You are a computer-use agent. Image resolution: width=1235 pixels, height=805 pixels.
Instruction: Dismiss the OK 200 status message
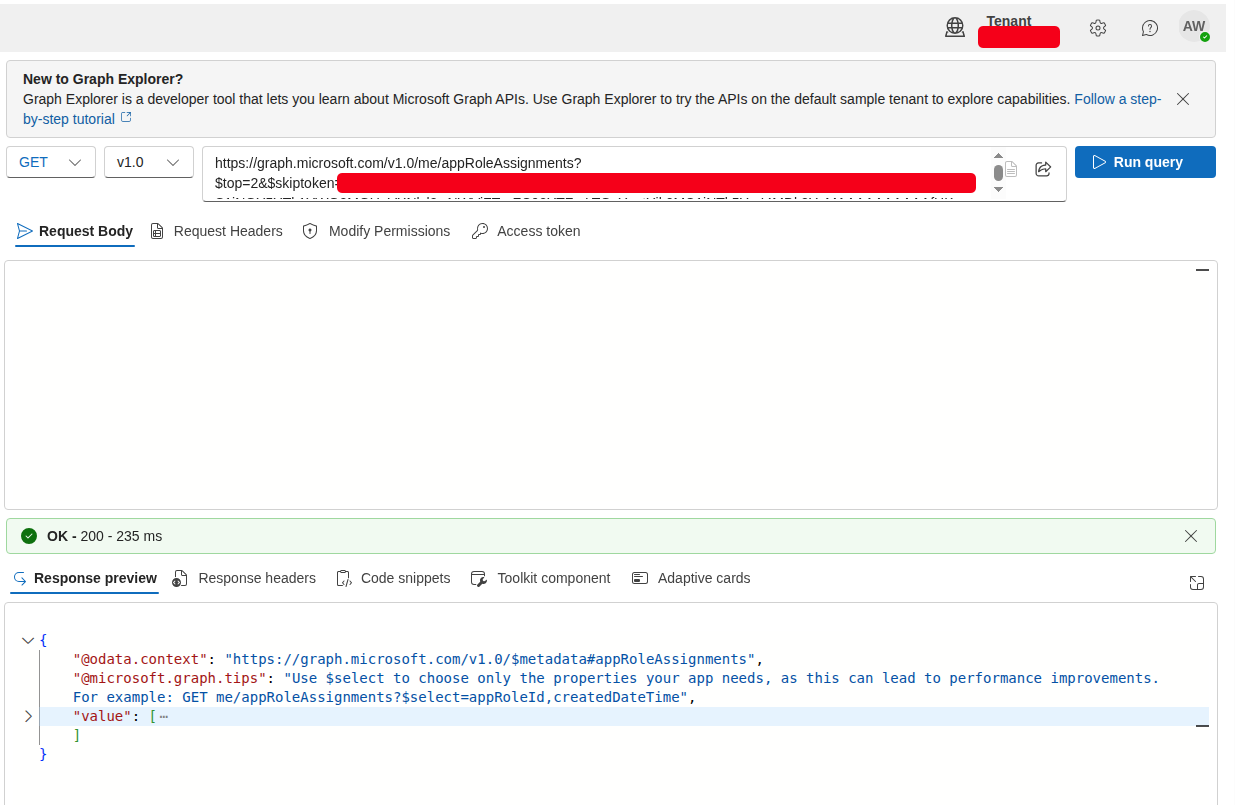click(x=1191, y=536)
